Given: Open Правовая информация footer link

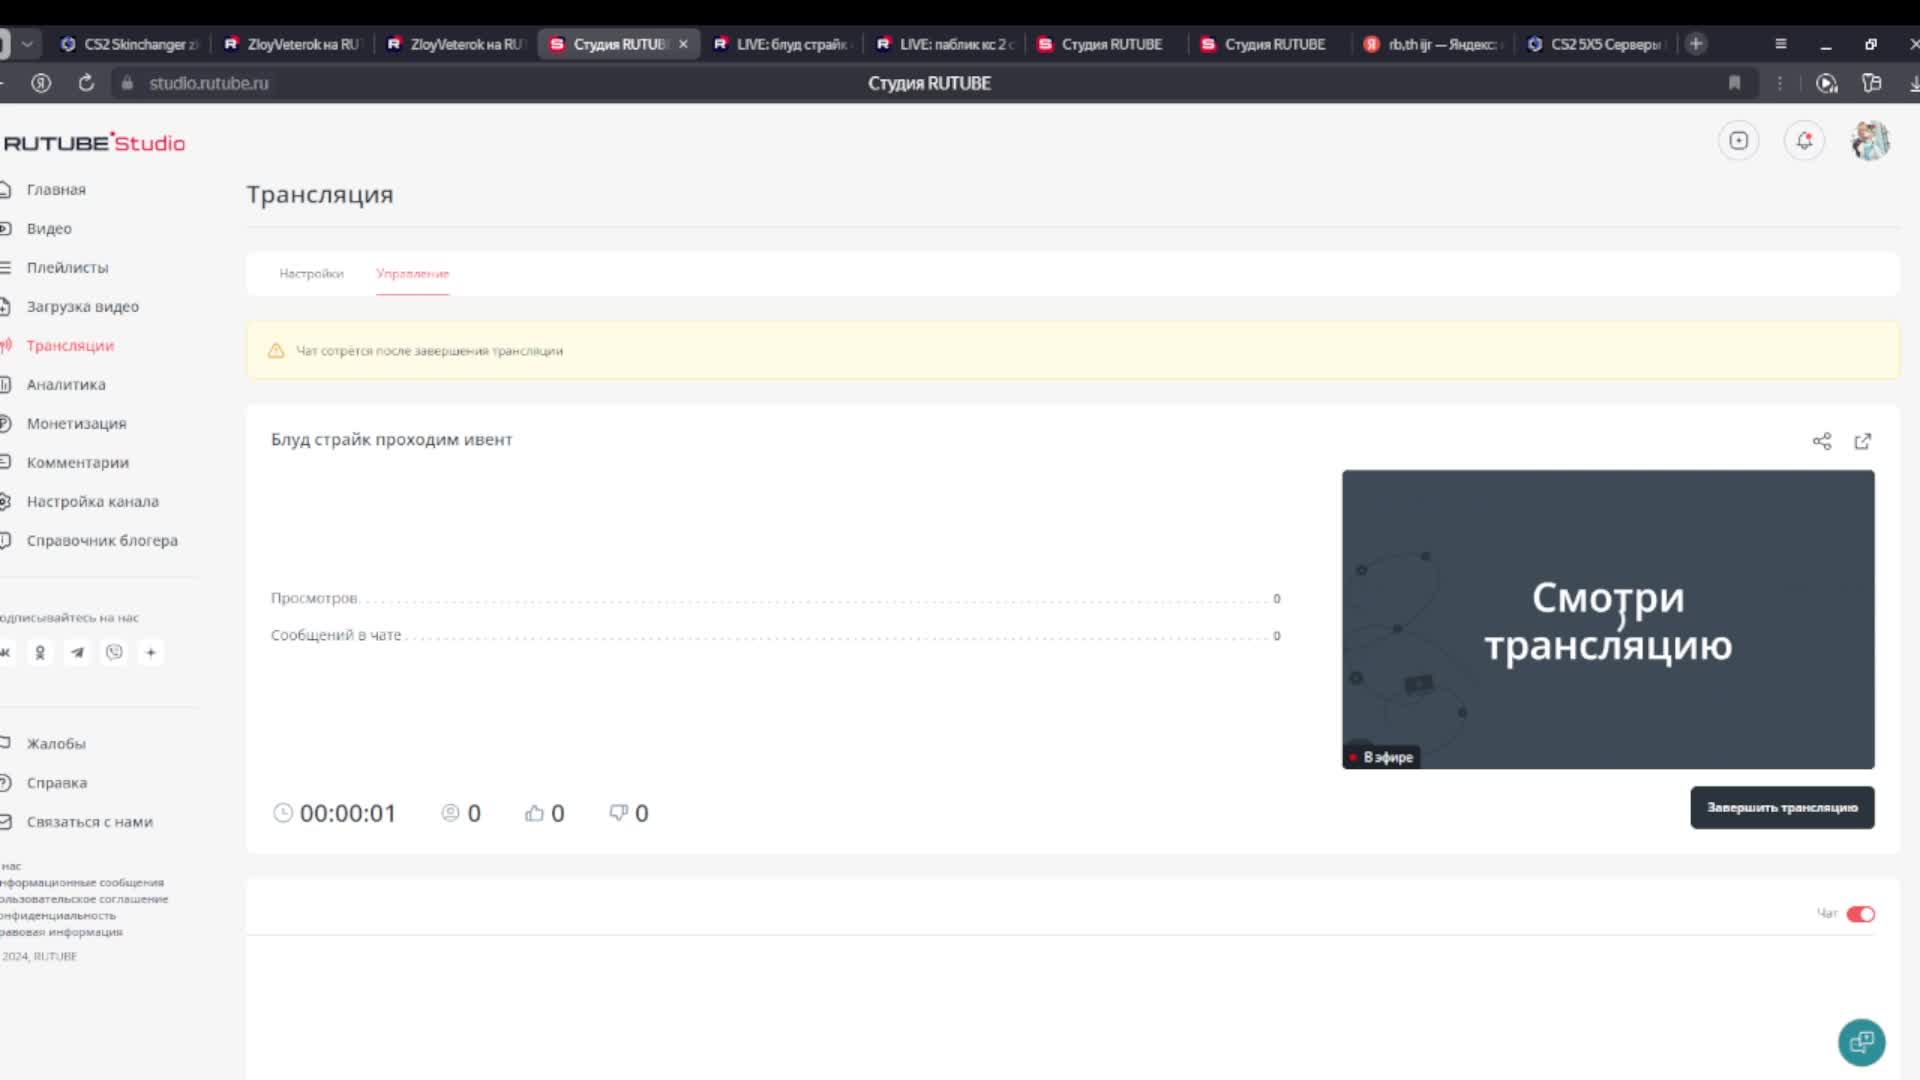Looking at the screenshot, I should click(x=61, y=932).
